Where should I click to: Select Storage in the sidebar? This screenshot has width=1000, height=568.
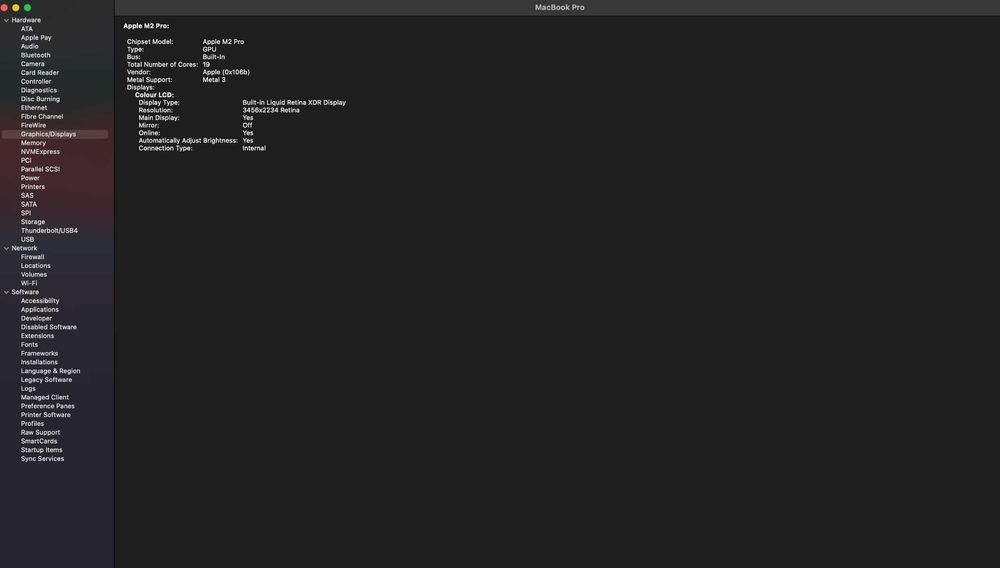pyautogui.click(x=33, y=222)
